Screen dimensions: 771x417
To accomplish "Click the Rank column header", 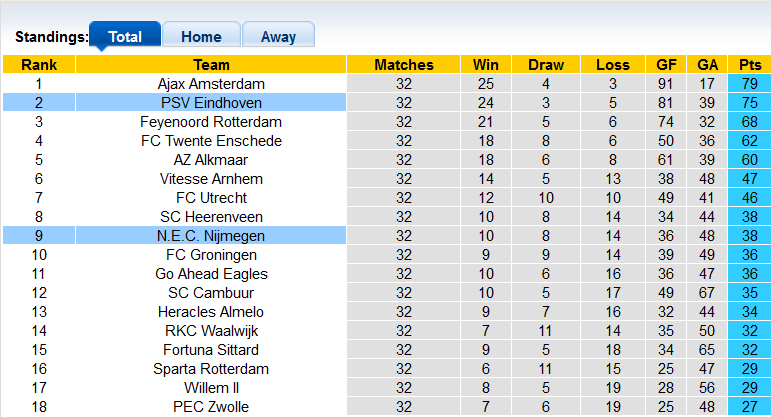I will click(39, 65).
